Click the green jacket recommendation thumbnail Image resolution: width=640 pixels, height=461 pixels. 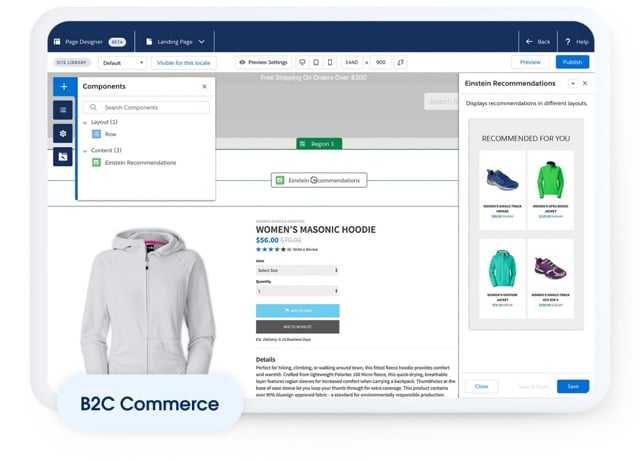click(550, 179)
